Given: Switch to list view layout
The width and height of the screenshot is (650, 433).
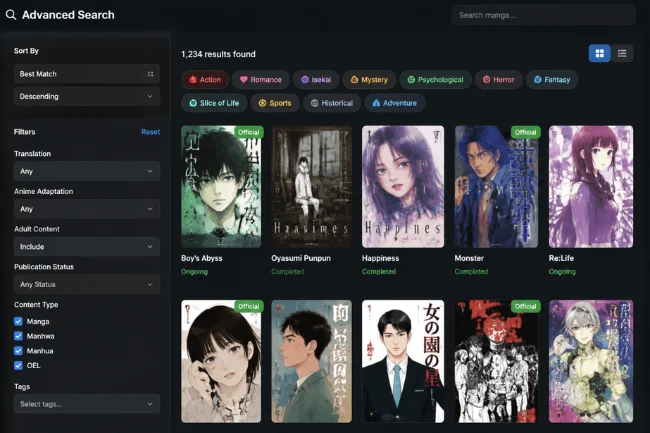Looking at the screenshot, I should coord(622,53).
